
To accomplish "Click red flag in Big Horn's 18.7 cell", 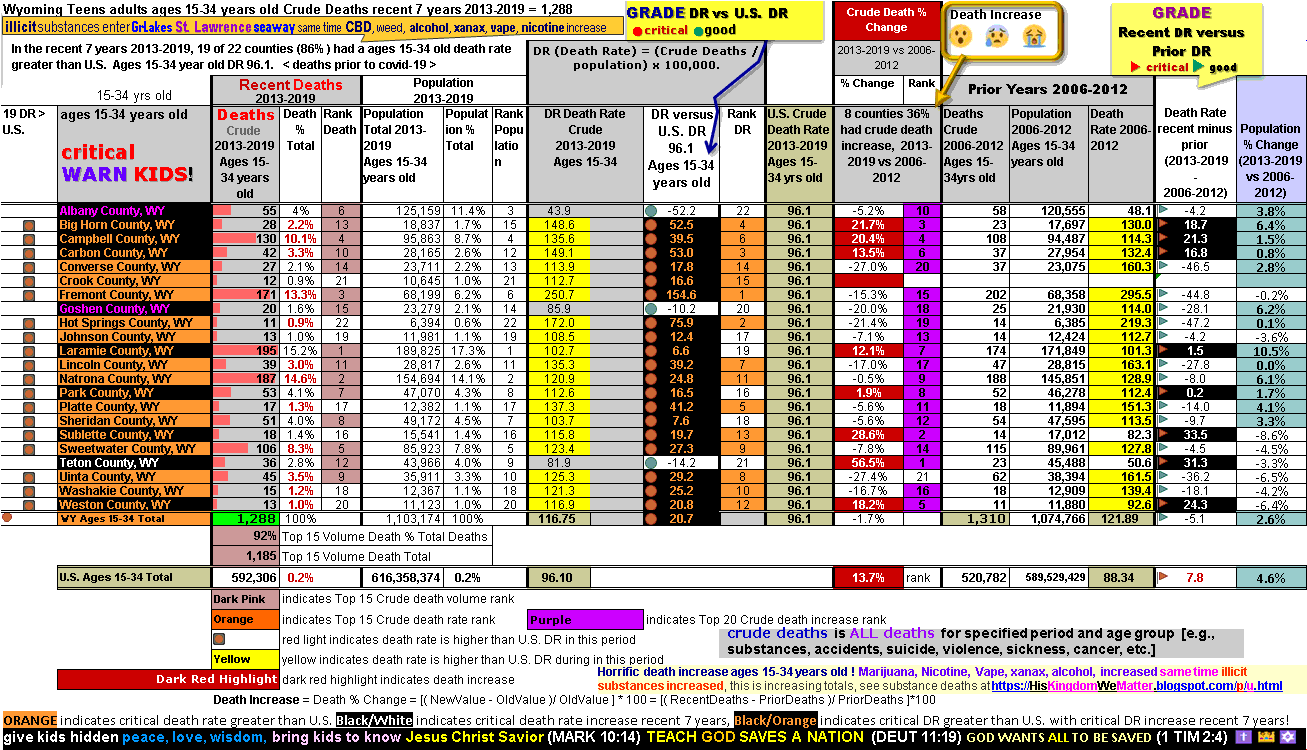I will tap(1163, 225).
